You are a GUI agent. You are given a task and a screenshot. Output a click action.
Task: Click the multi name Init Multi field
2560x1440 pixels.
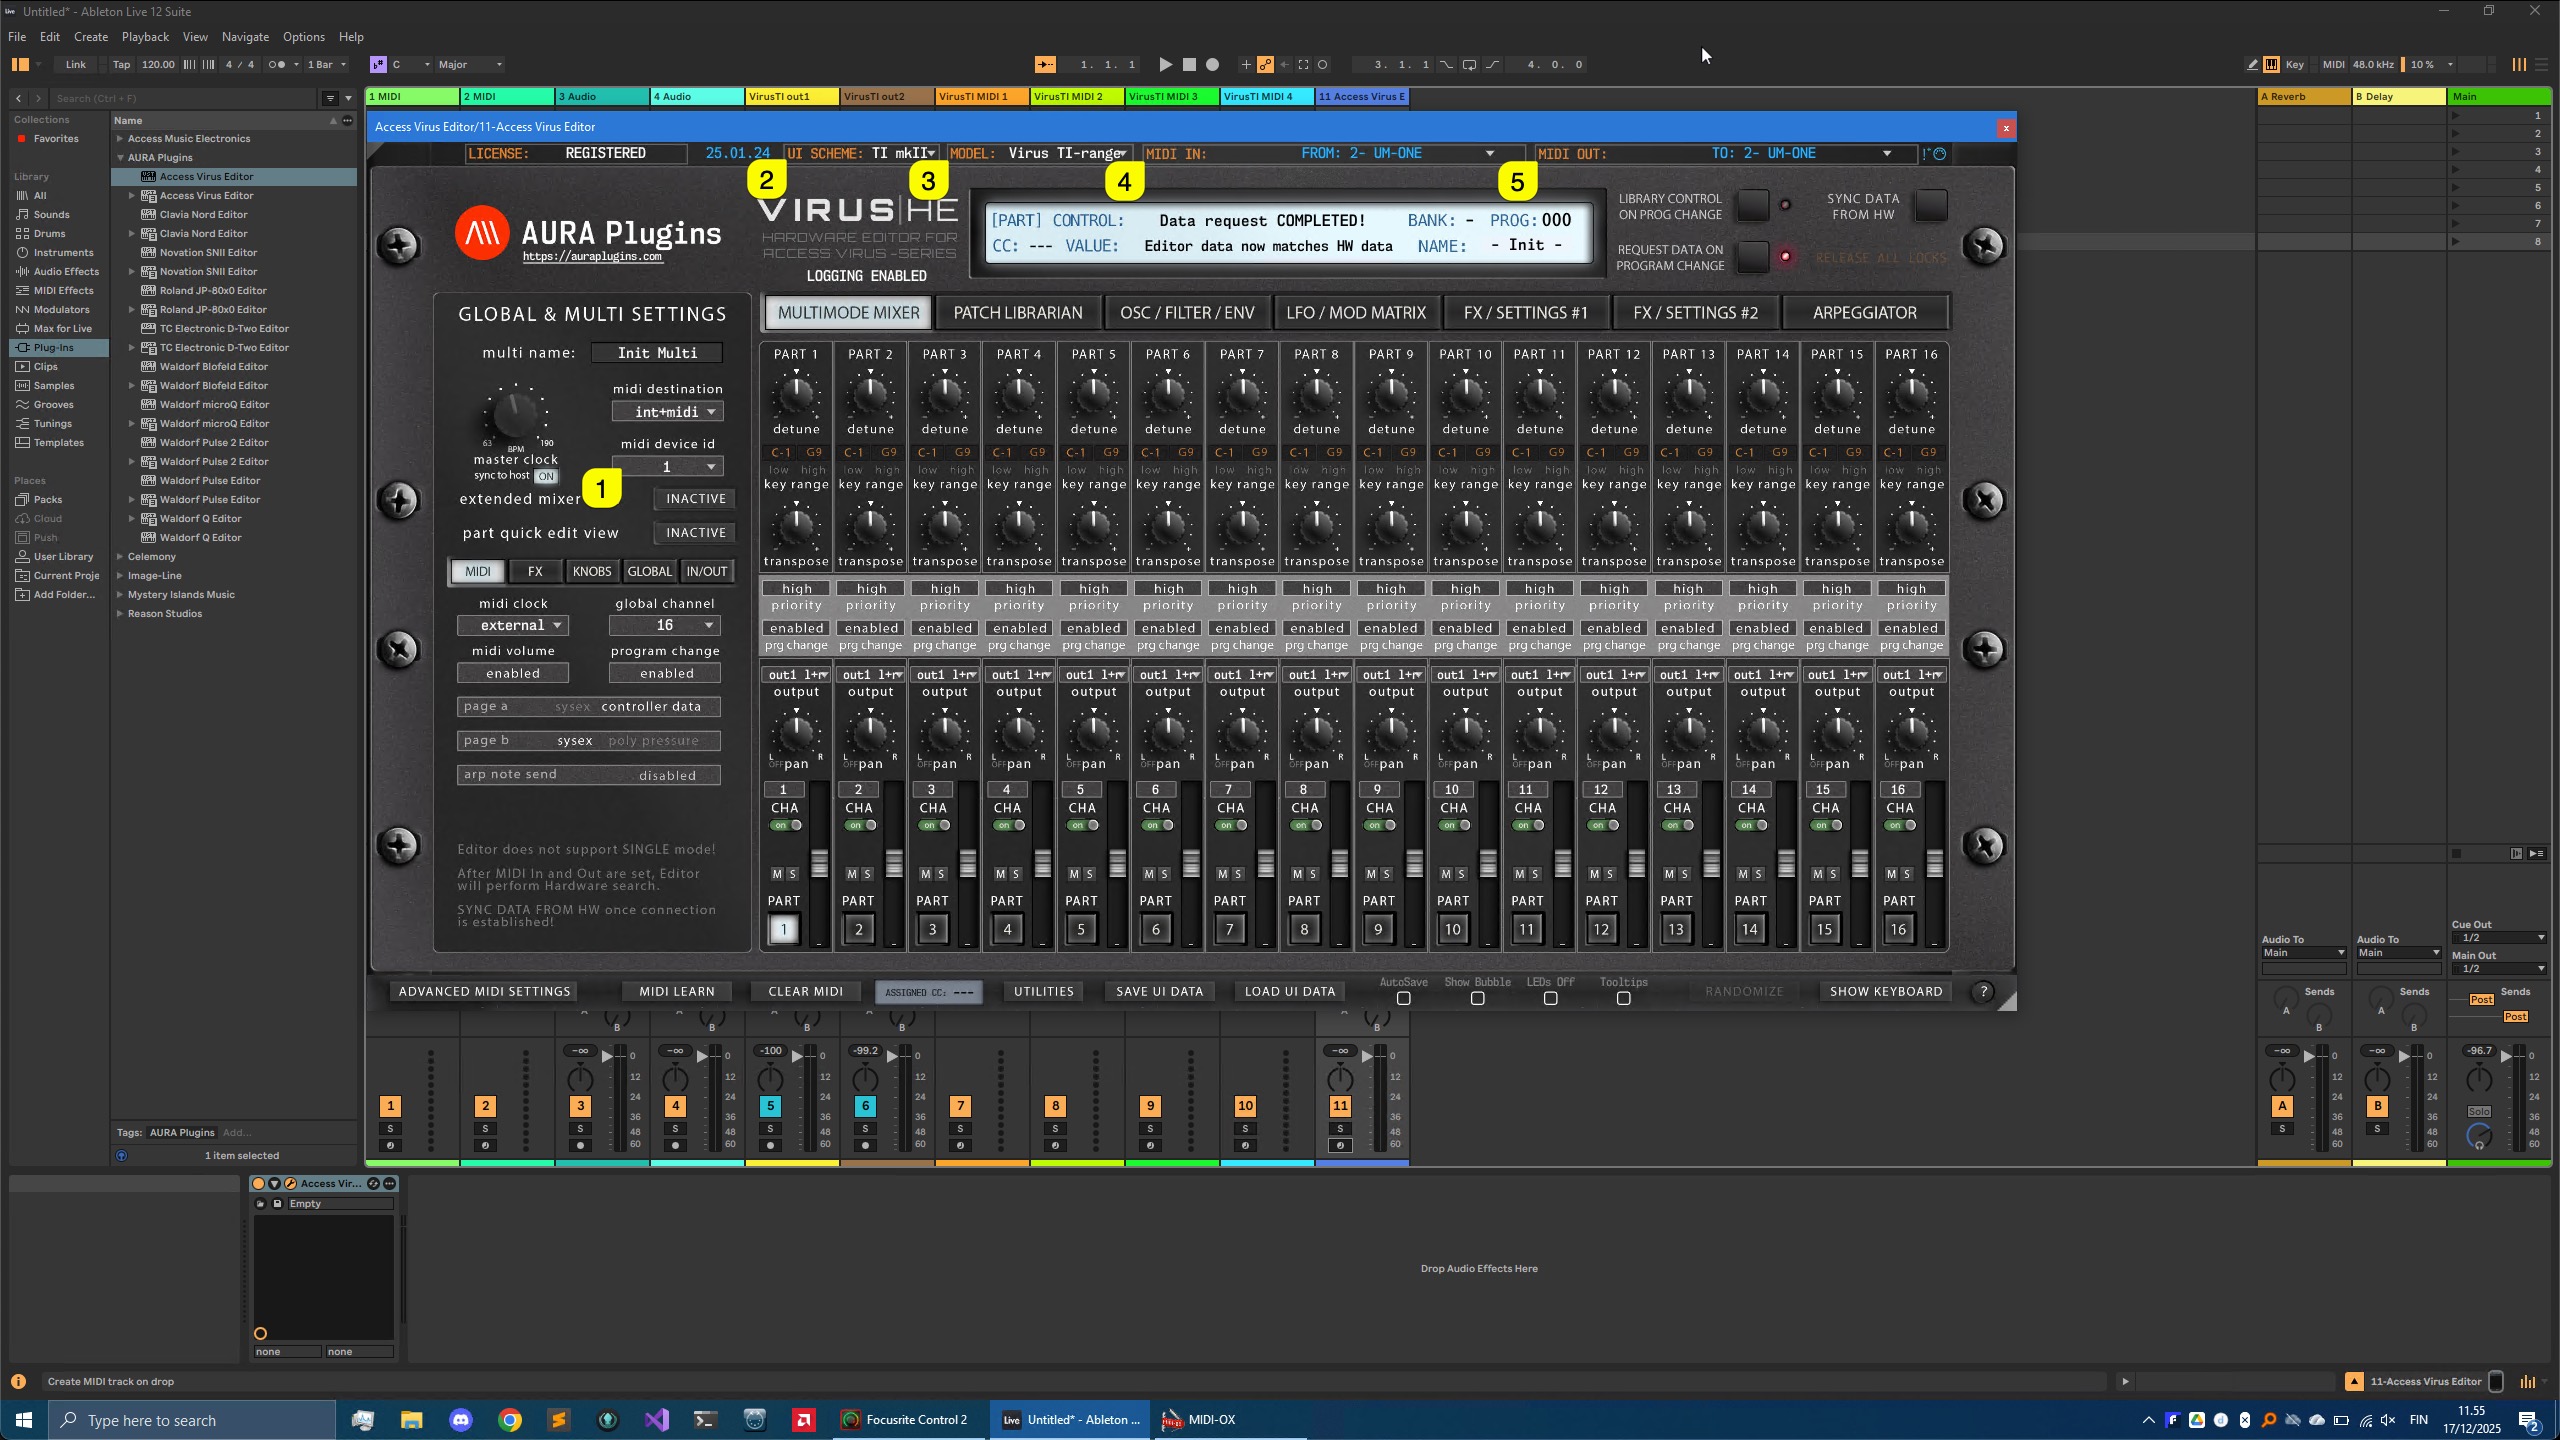[x=656, y=352]
